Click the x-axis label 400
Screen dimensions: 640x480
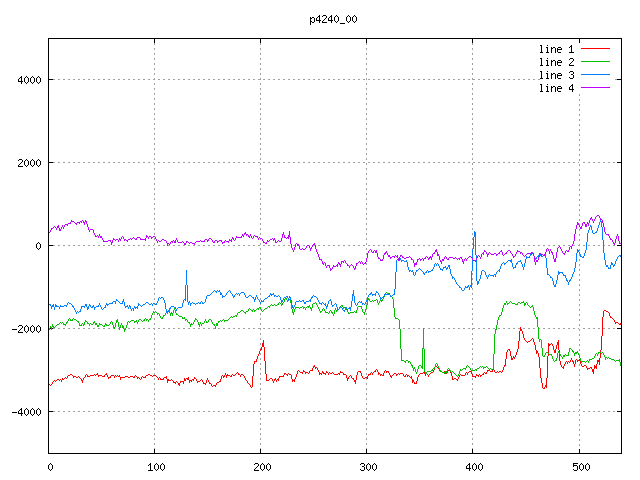[474, 467]
